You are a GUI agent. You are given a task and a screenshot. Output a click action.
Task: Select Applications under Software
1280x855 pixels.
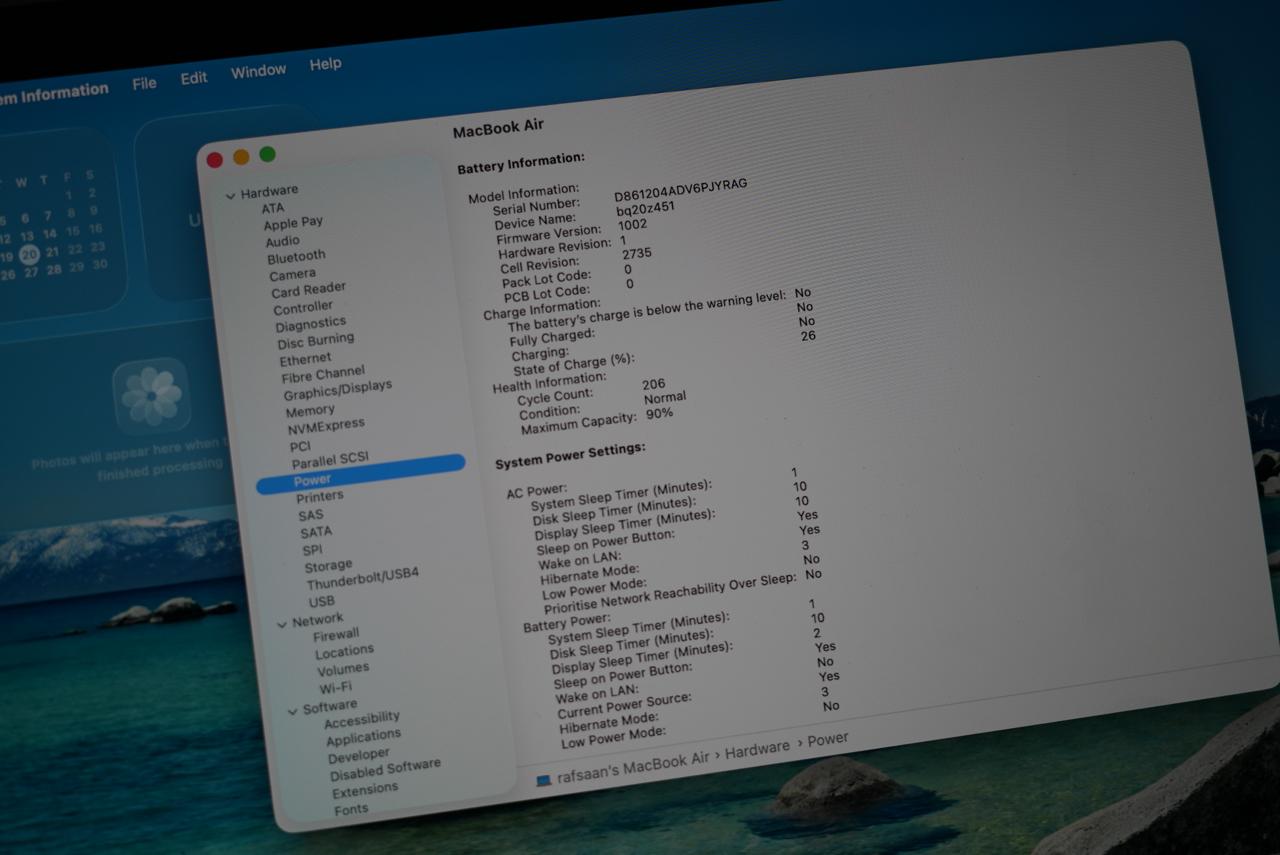363,738
